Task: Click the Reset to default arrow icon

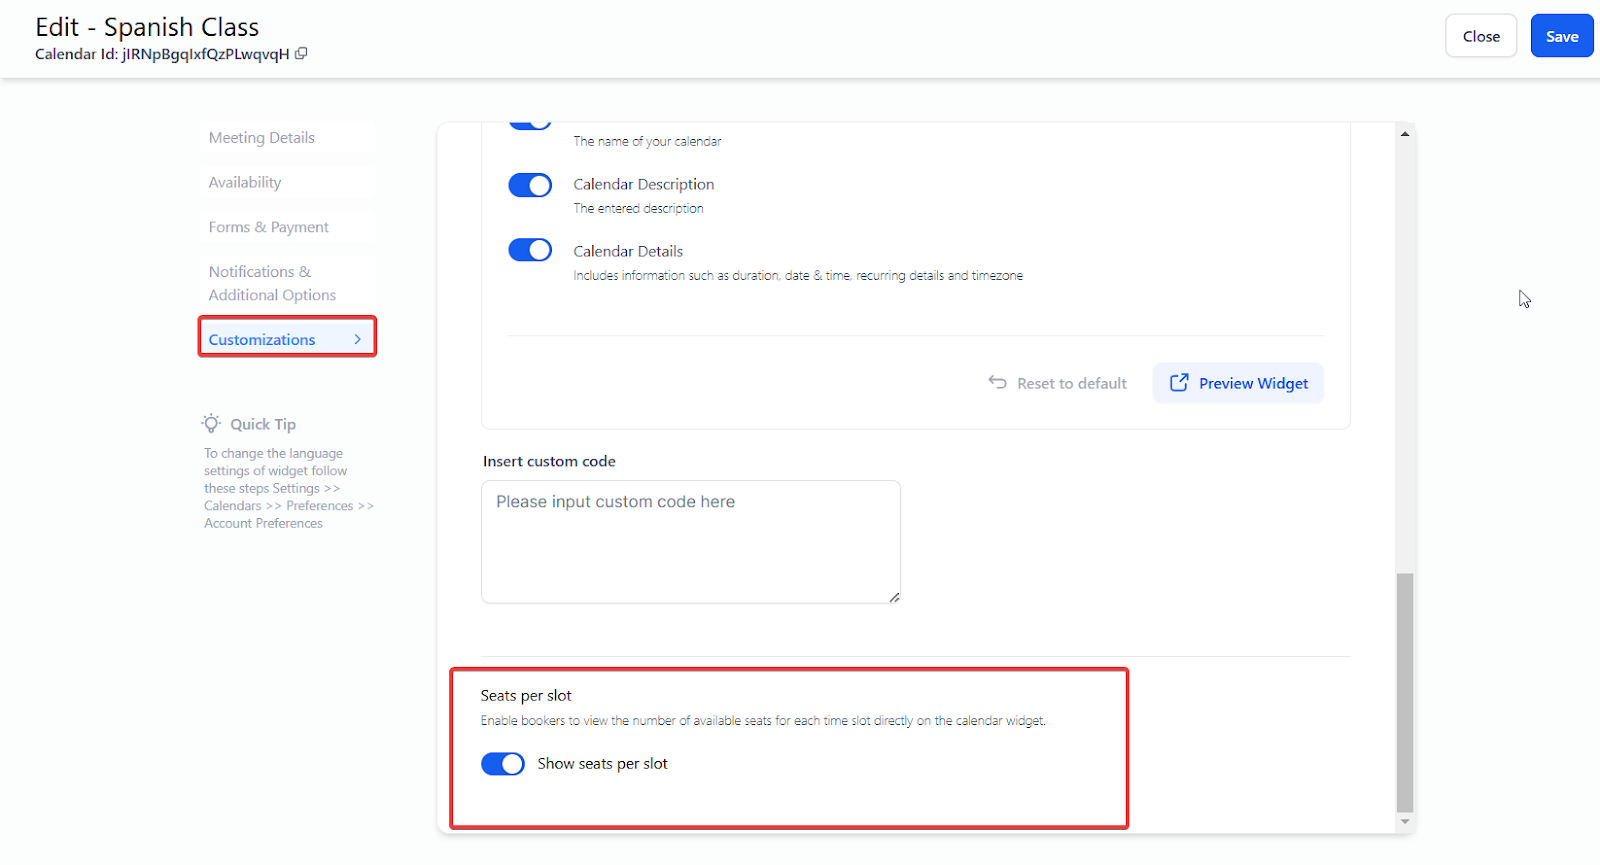Action: (997, 382)
